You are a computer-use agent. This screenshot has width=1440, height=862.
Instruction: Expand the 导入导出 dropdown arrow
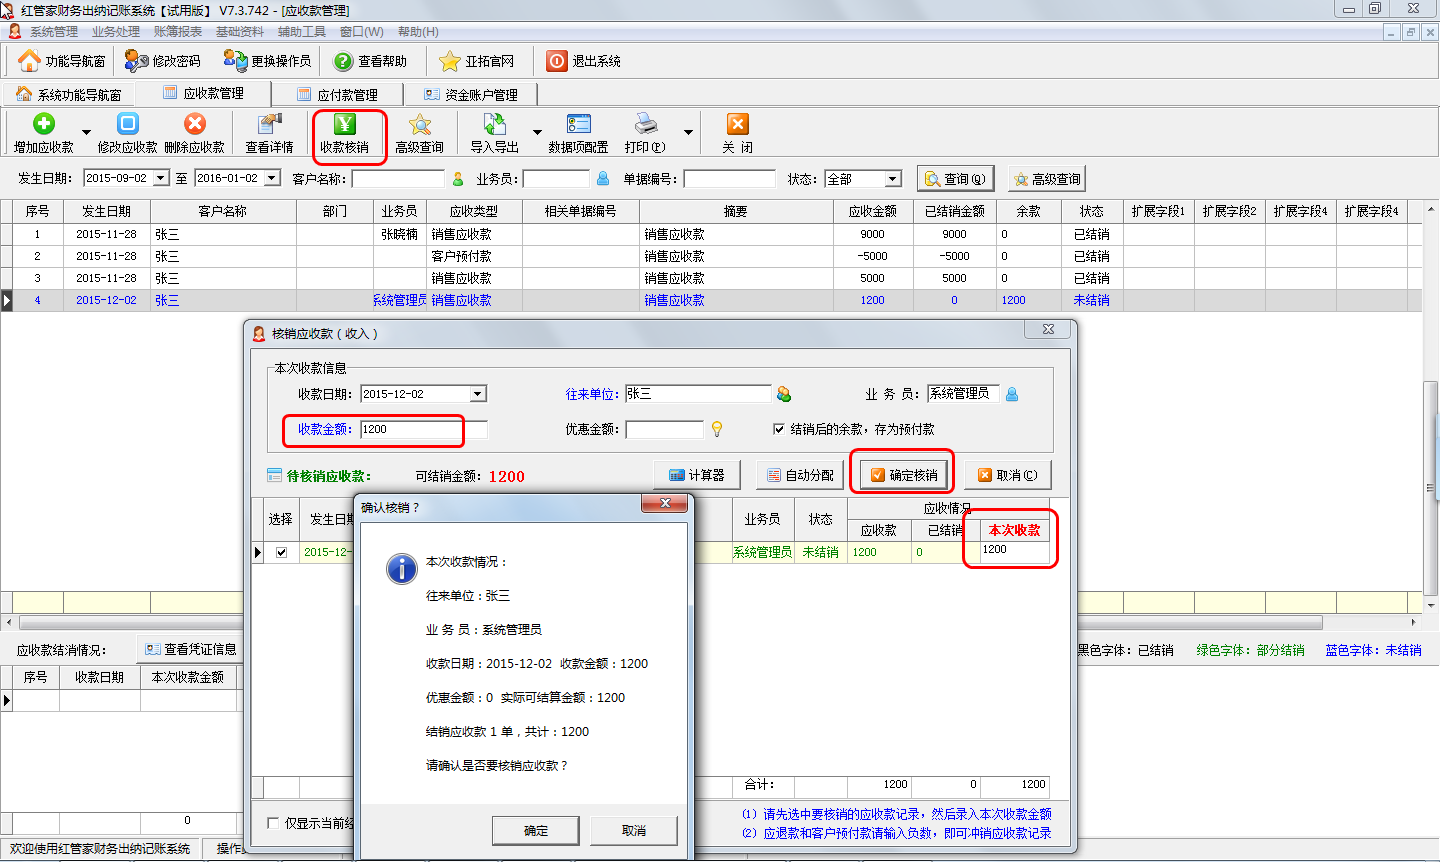click(537, 133)
